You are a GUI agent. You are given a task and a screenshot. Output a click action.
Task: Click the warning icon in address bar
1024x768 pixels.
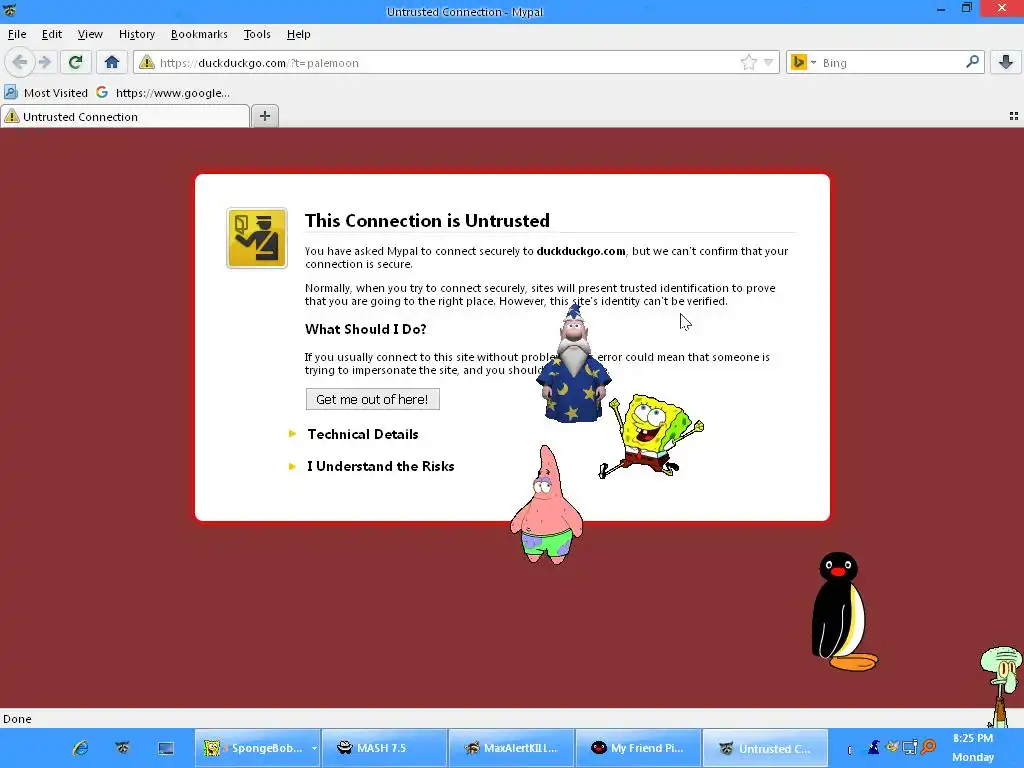147,63
